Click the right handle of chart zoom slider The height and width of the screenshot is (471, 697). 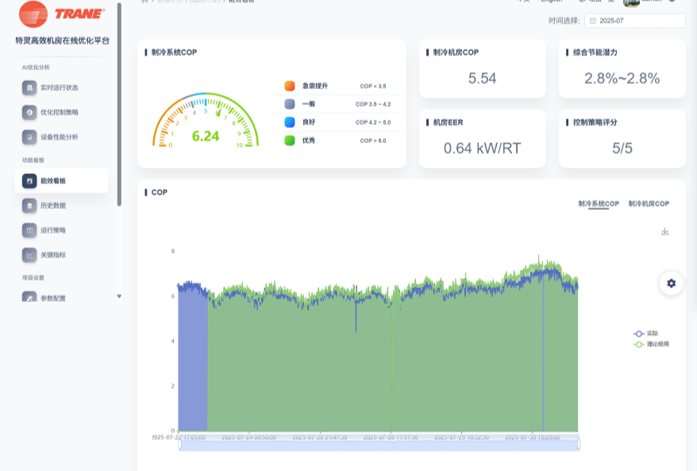click(x=579, y=444)
